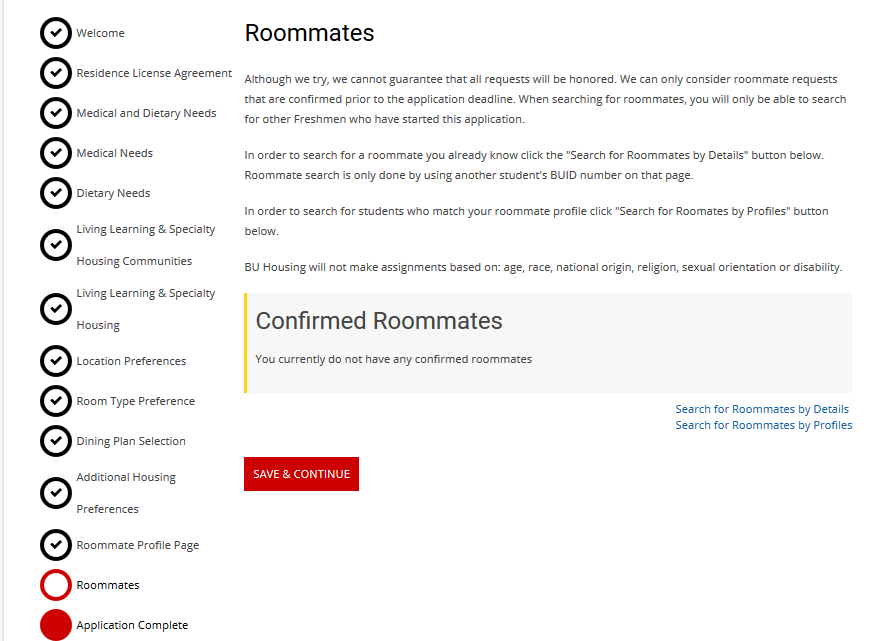The width and height of the screenshot is (883, 641).
Task: Click the Residence License Agreement checkmark icon
Action: pos(56,73)
